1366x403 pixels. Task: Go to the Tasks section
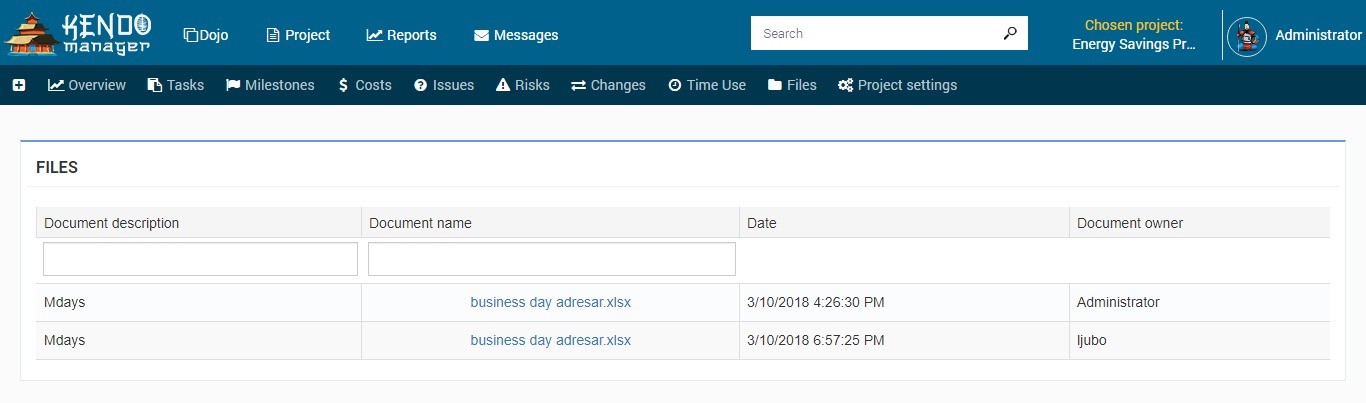[176, 85]
